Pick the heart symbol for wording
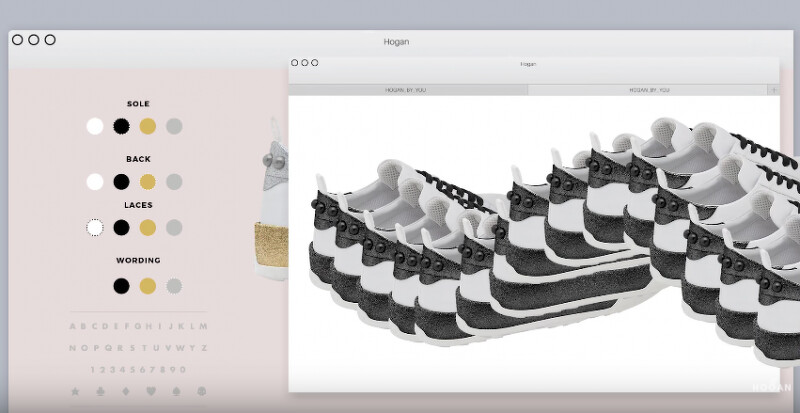Screen dimensions: 800x413 click(150, 390)
